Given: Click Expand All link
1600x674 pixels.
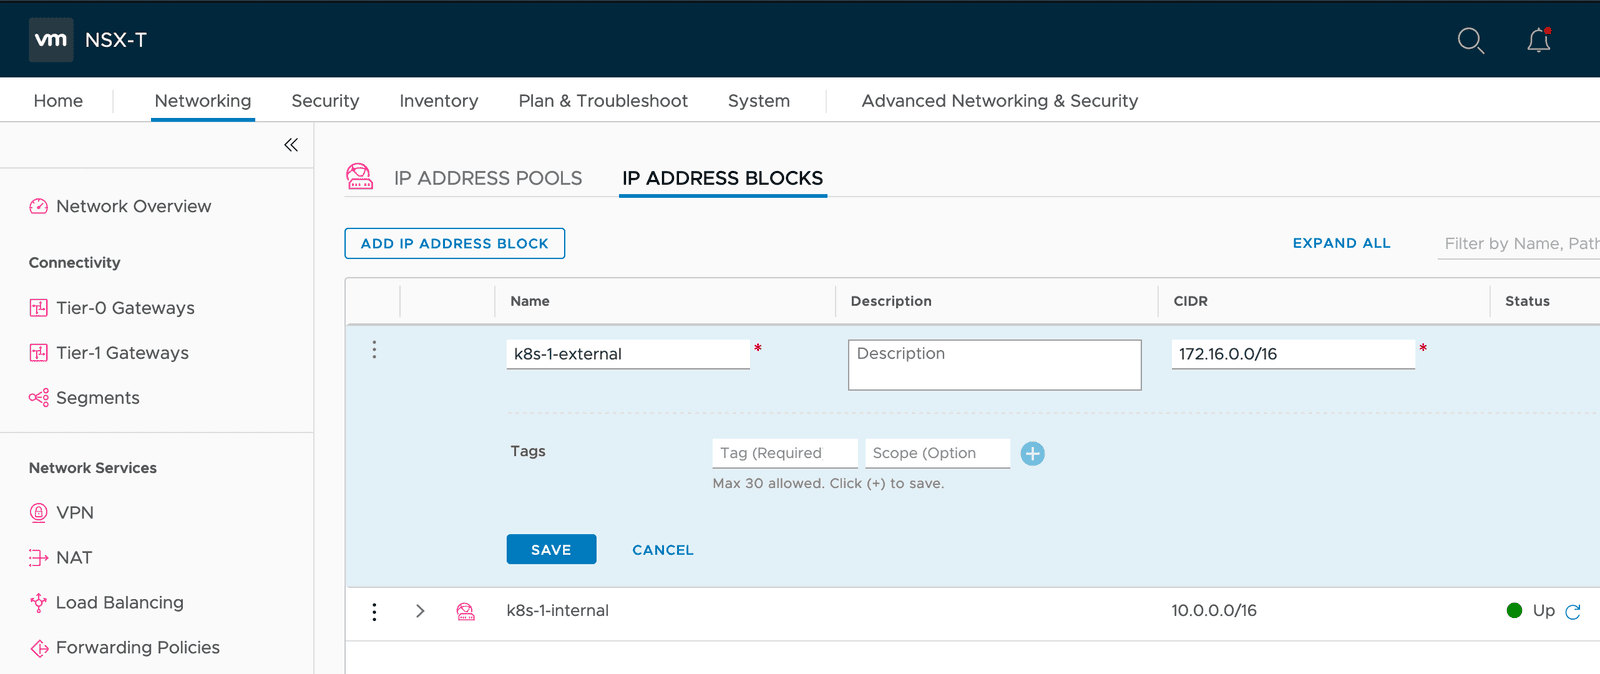Looking at the screenshot, I should 1342,243.
